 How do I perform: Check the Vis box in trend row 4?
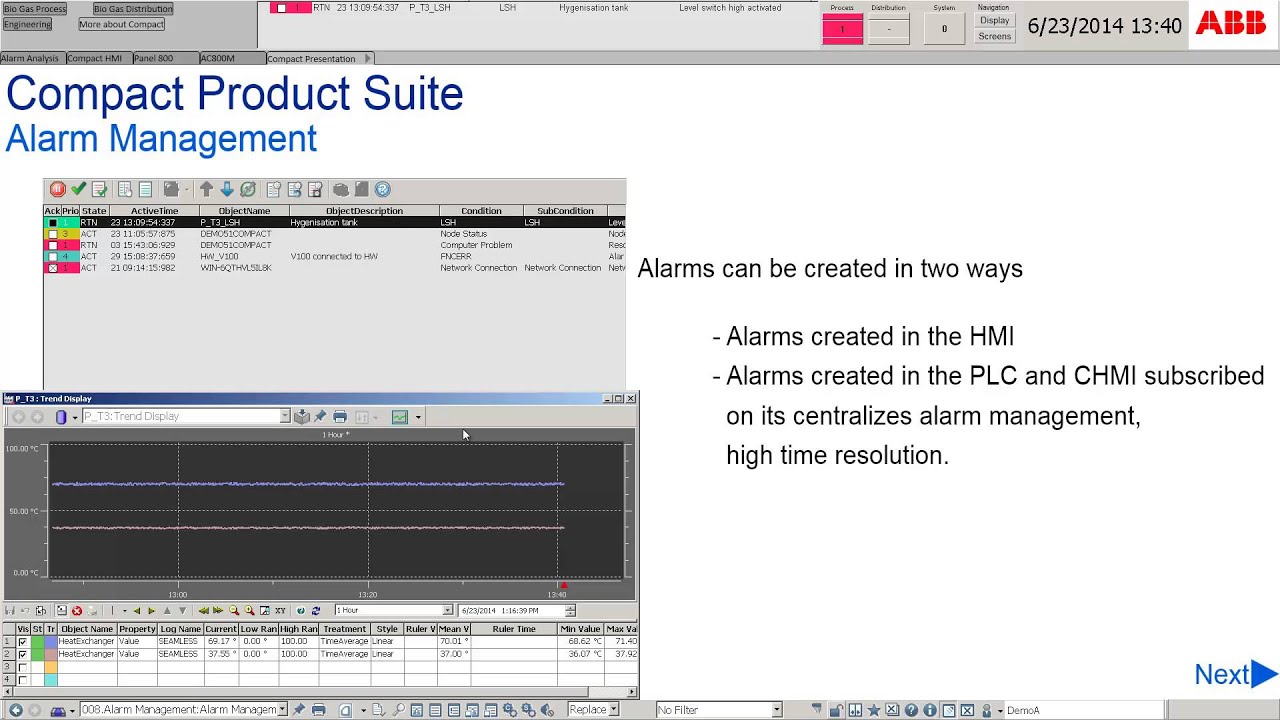coord(22,680)
